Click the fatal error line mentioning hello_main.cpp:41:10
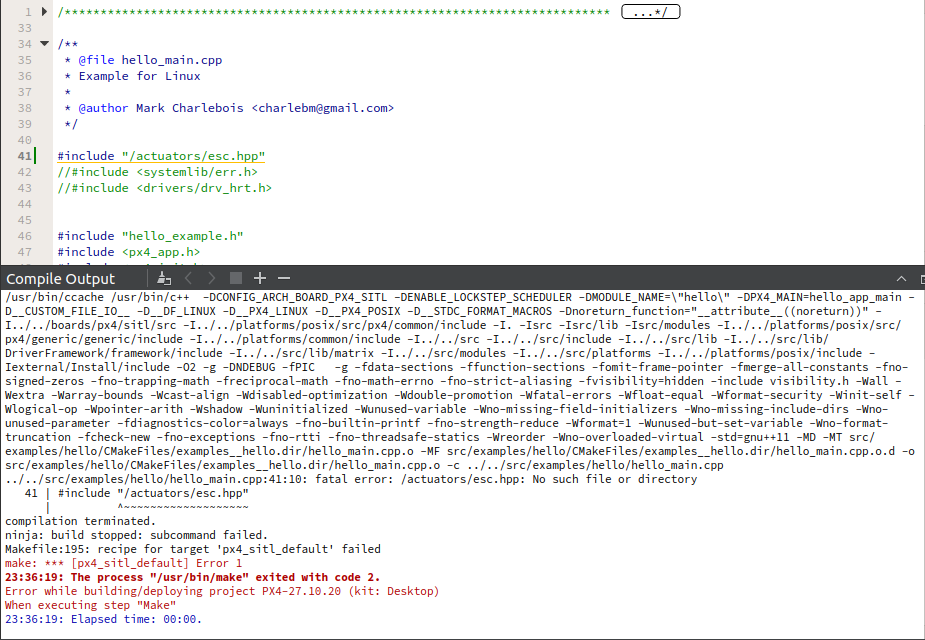 click(x=351, y=479)
